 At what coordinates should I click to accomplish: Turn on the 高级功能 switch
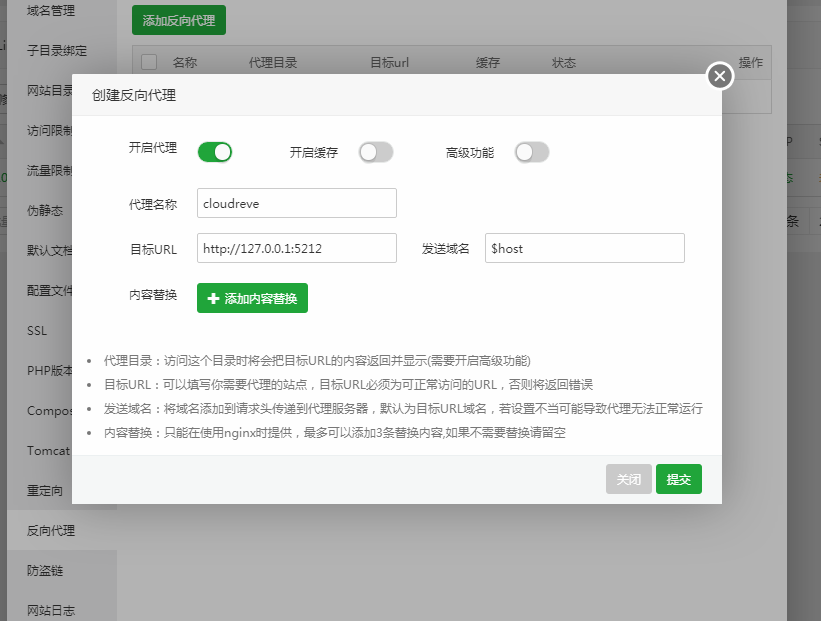tap(532, 152)
